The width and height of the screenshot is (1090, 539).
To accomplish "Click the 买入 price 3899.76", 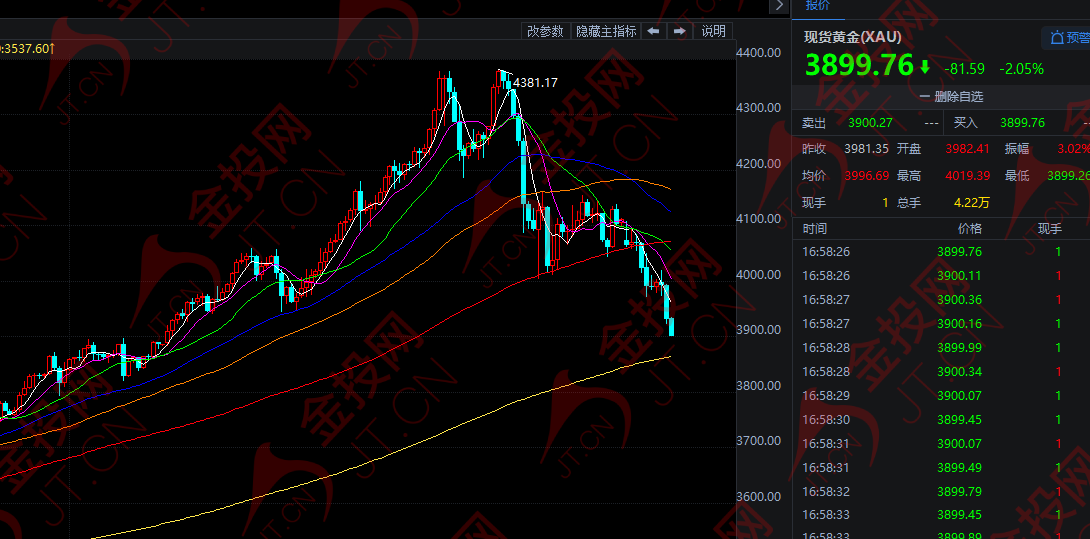I will [1022, 123].
